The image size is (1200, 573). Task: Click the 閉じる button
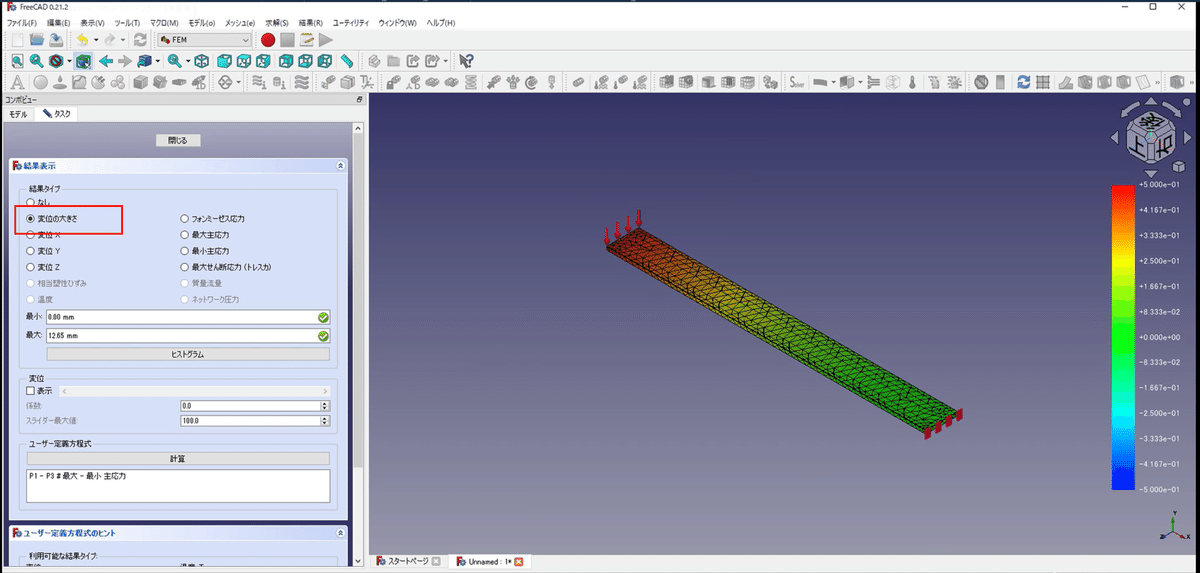tap(178, 140)
